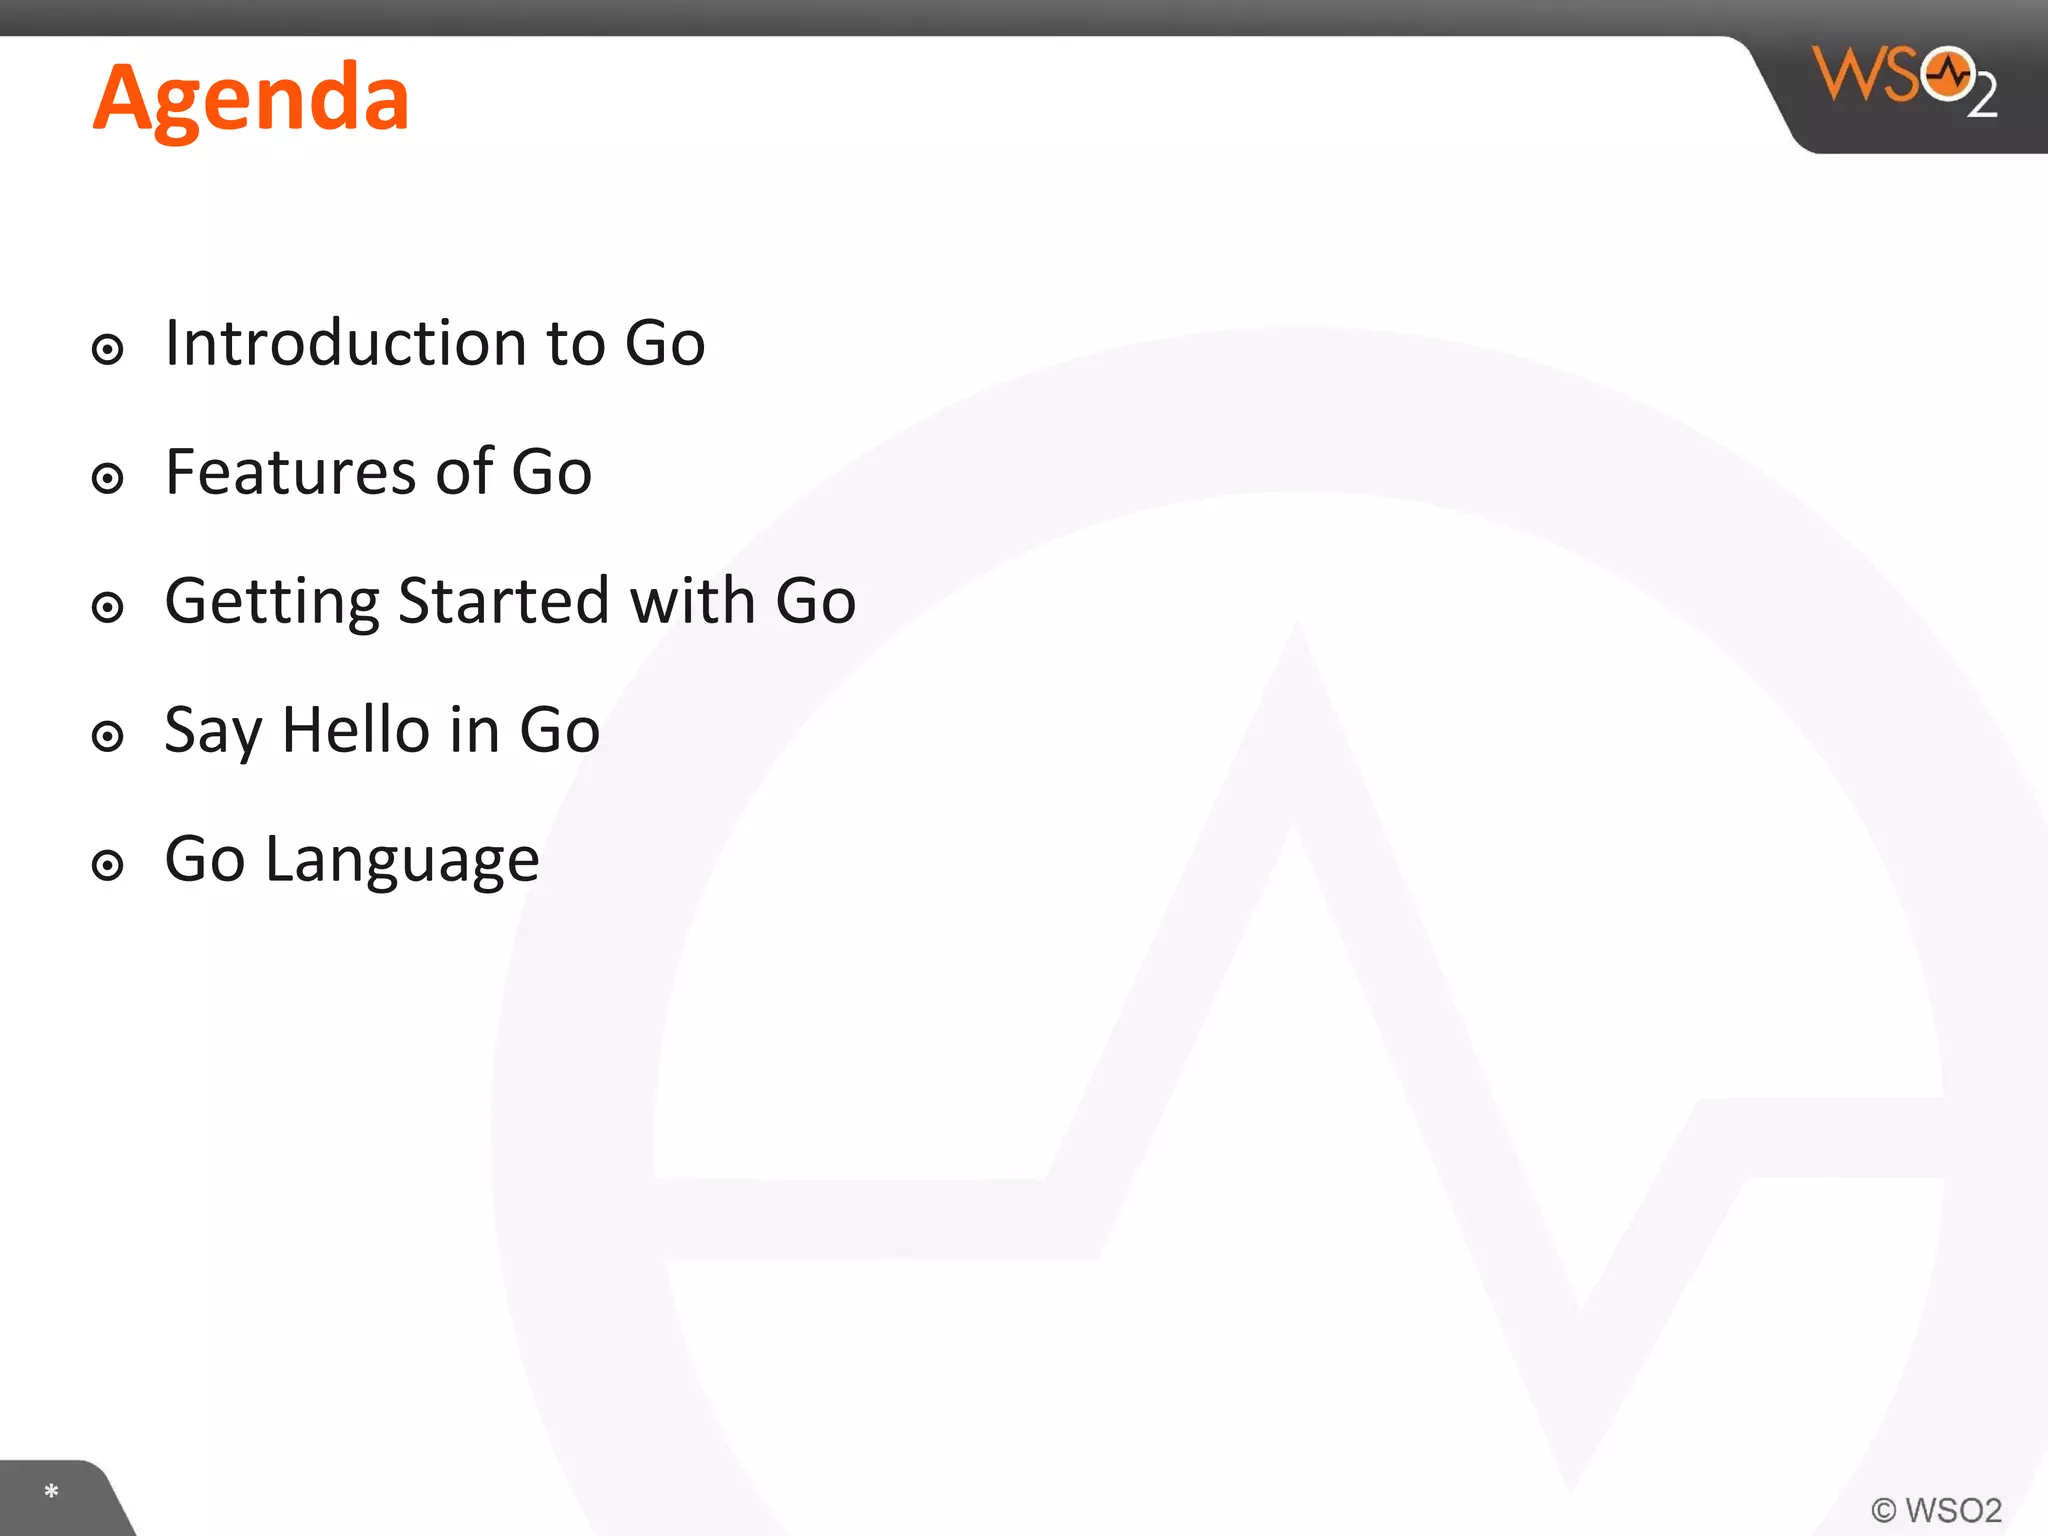Click the © WSO2 copyright text
The width and height of the screenshot is (2048, 1536).
[1936, 1510]
